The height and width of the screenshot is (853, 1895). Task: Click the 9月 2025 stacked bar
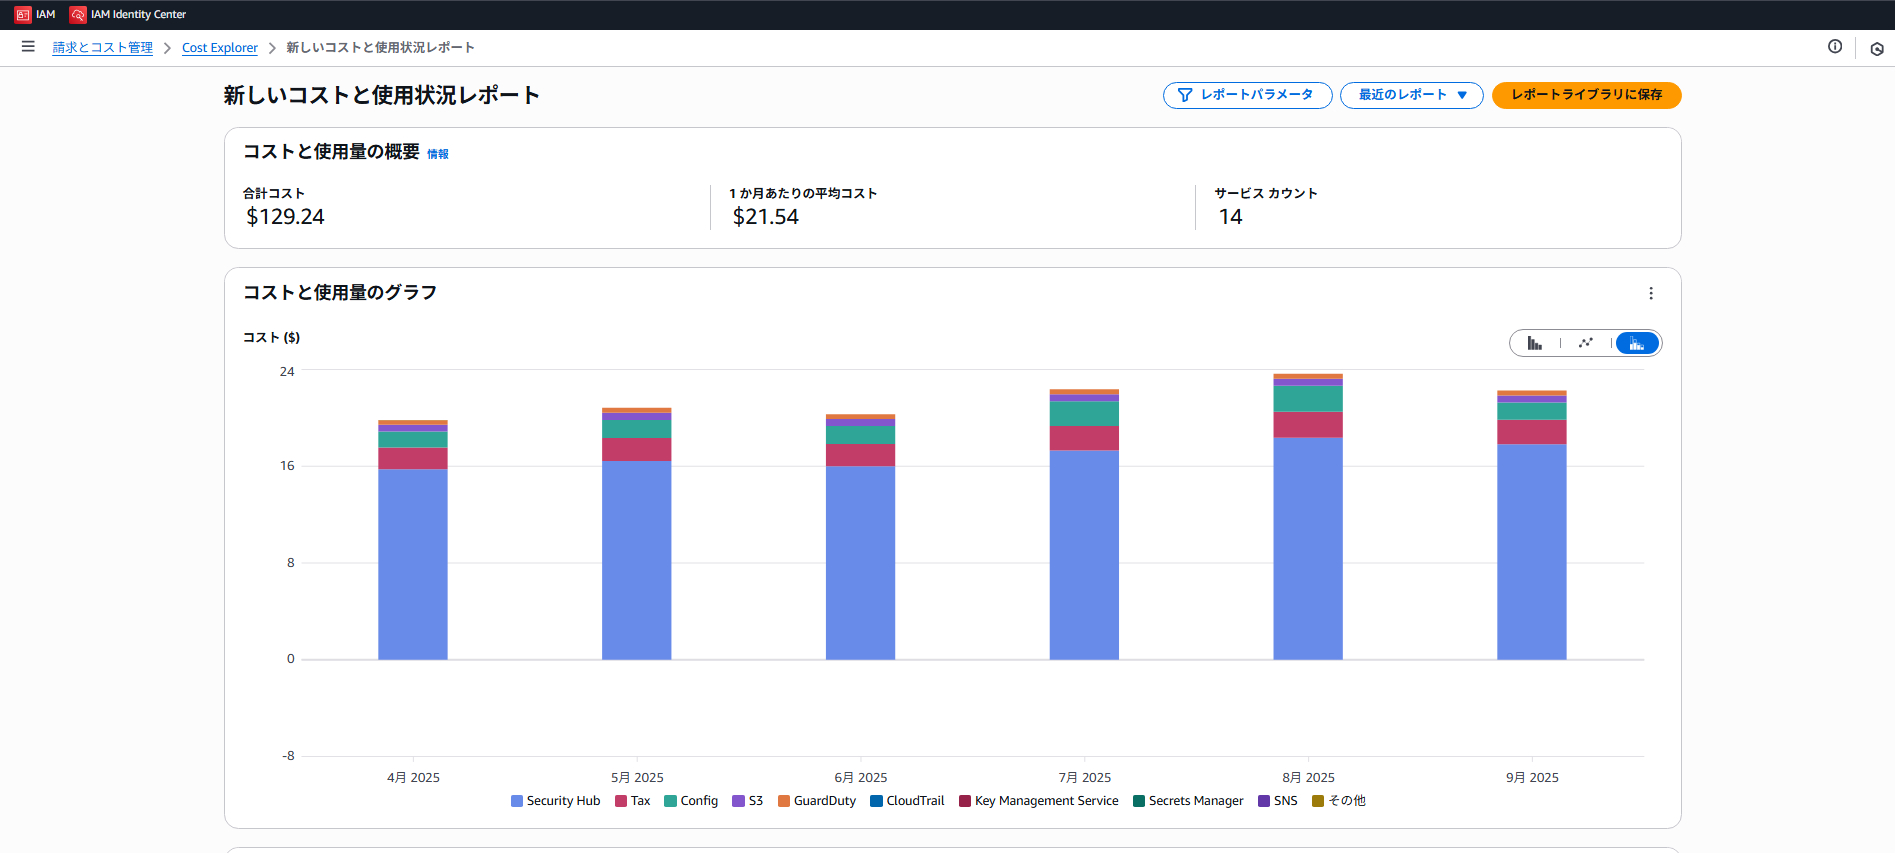[x=1532, y=525]
